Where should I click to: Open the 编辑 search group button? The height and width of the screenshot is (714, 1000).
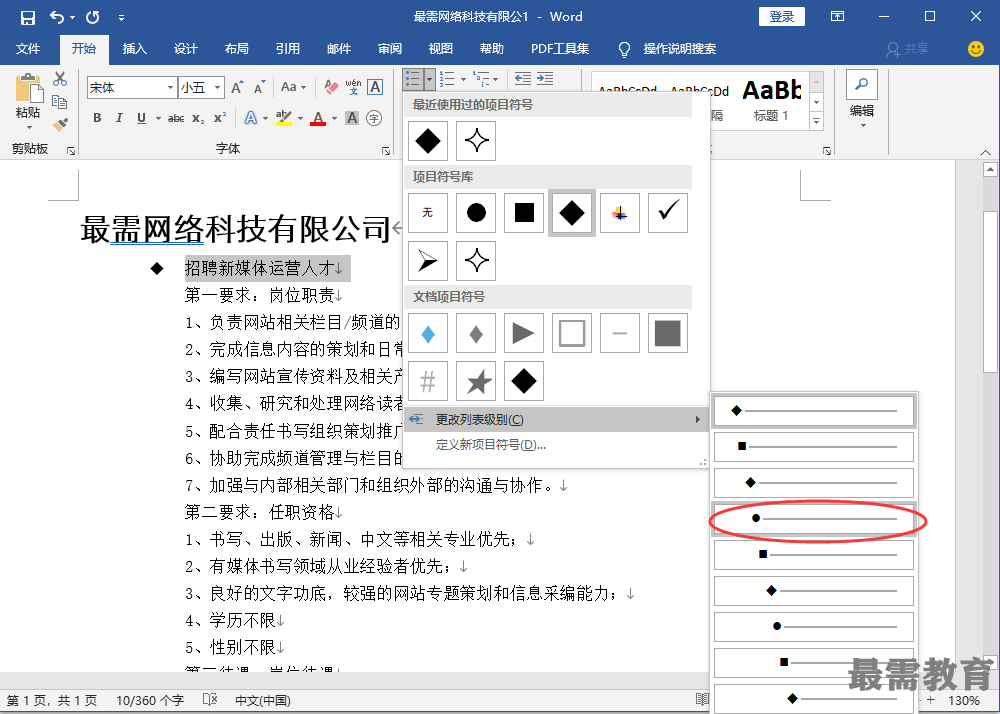click(x=862, y=100)
